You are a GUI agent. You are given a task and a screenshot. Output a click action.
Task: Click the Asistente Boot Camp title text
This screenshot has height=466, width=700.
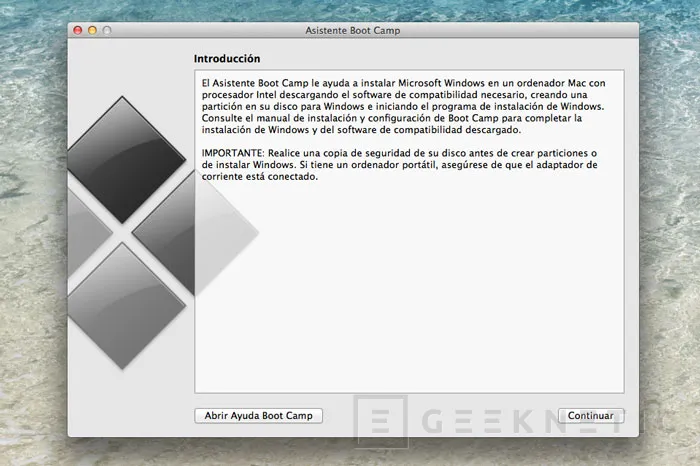coord(353,30)
